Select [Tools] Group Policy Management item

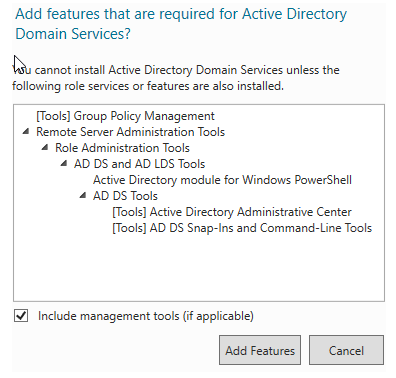click(125, 116)
